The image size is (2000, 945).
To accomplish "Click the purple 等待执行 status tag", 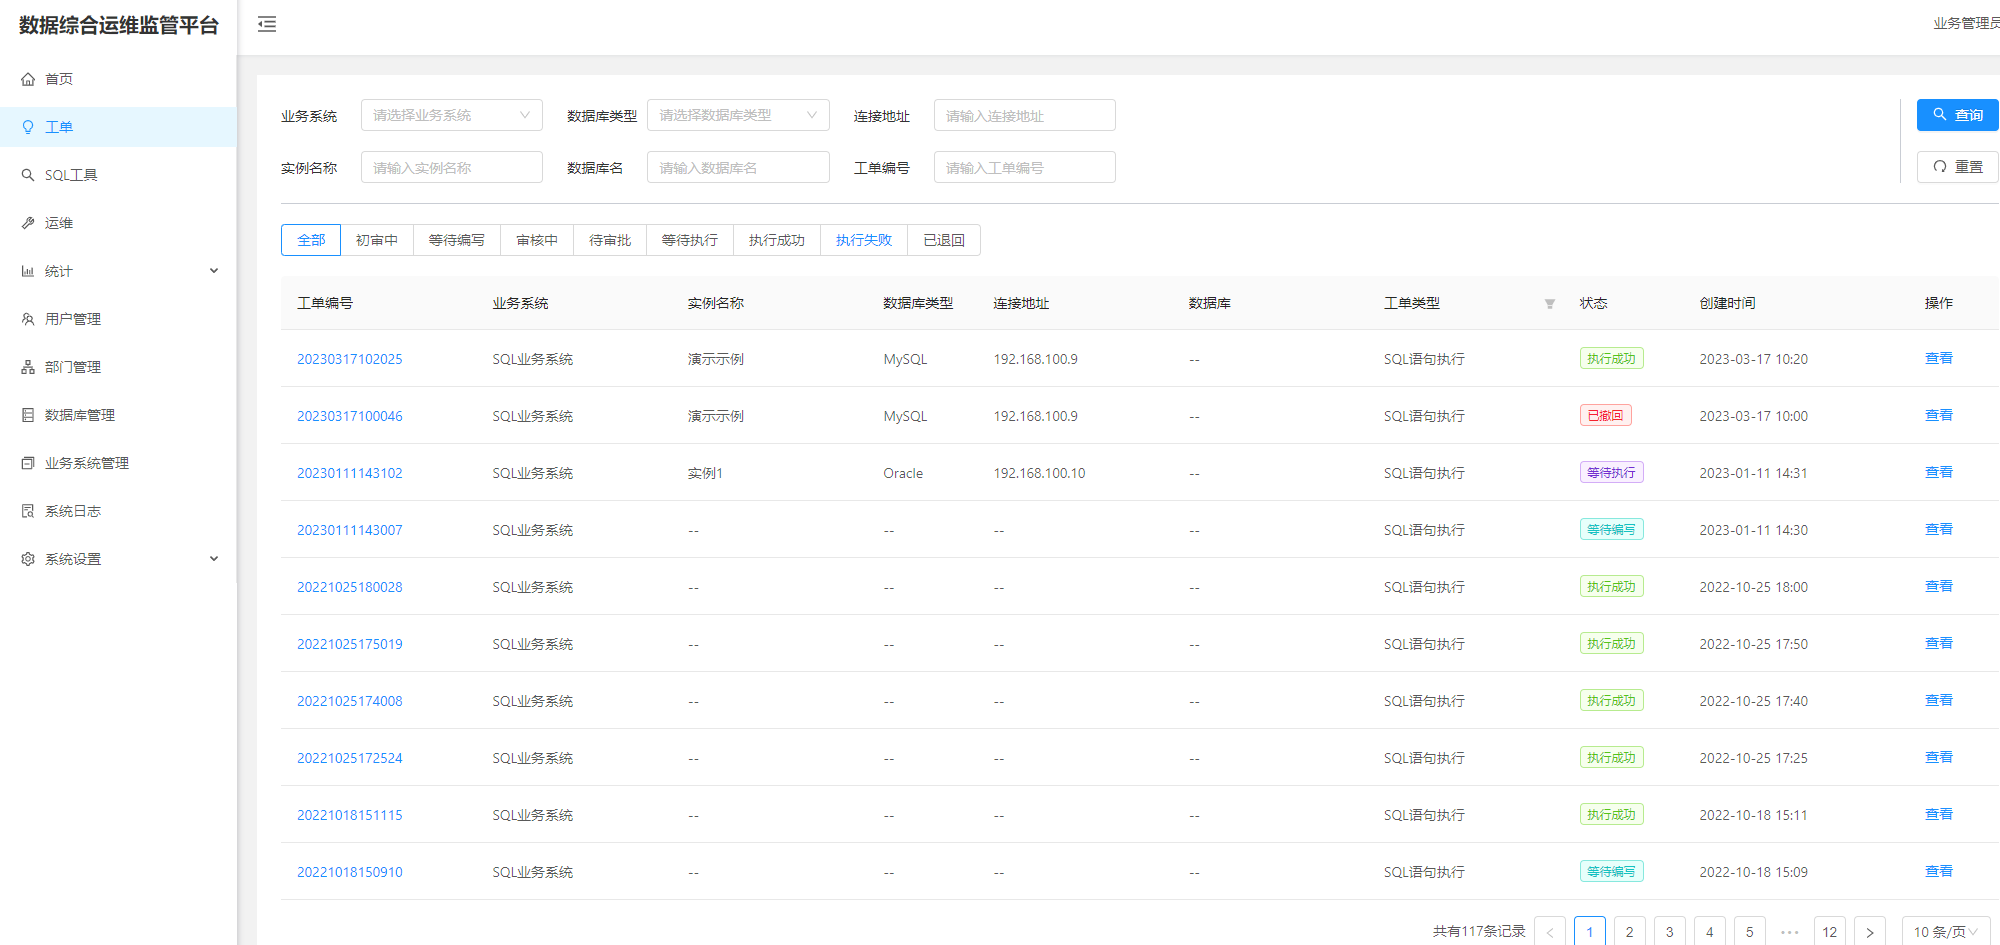I will coord(1612,472).
